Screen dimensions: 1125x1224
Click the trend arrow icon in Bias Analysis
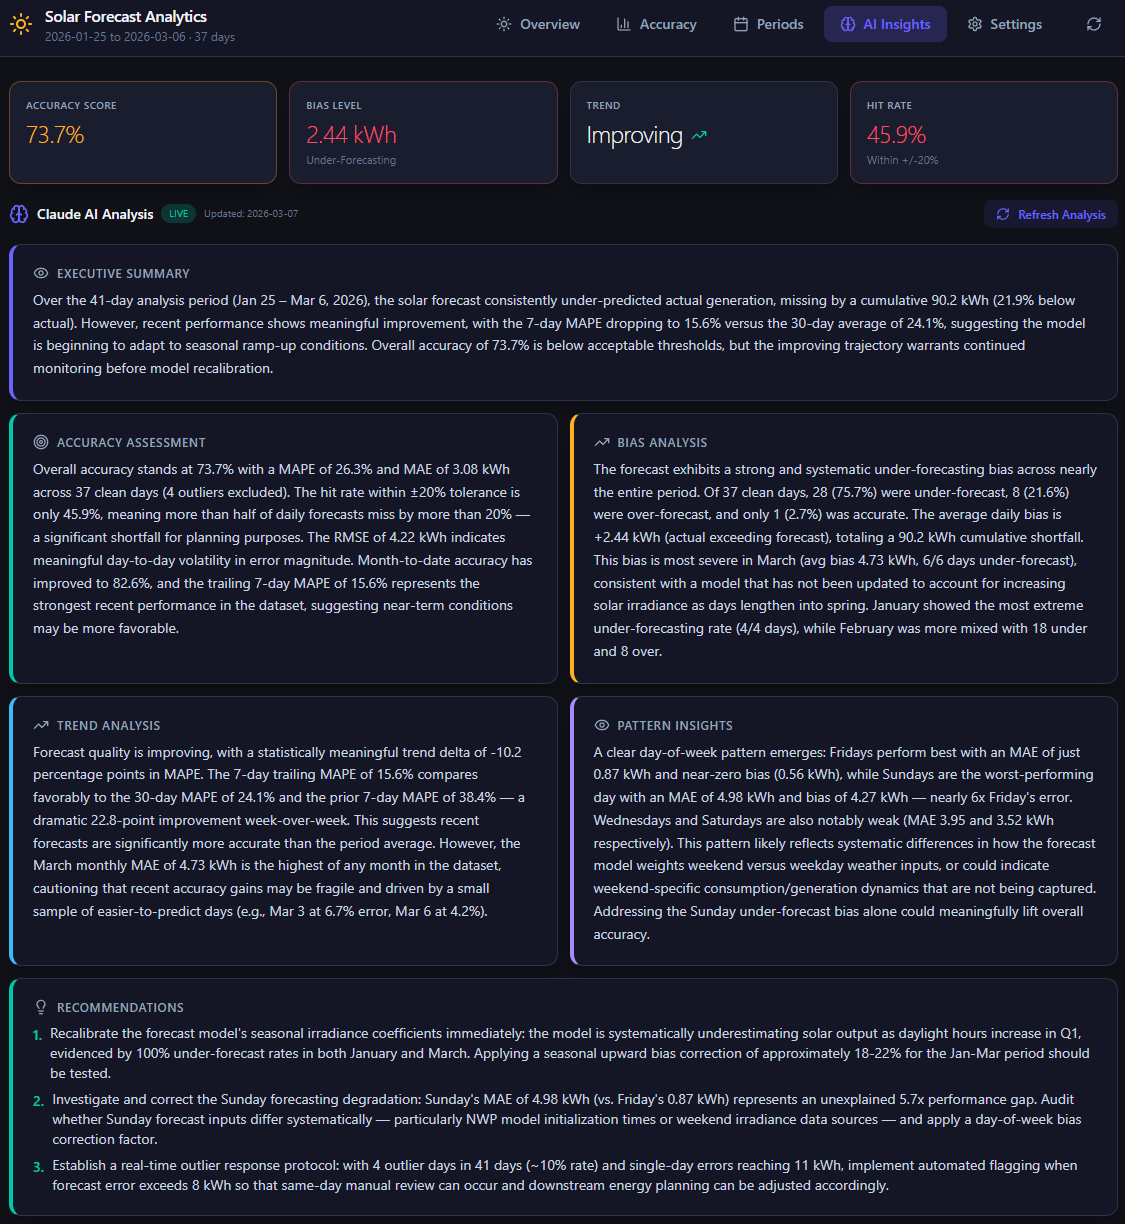pyautogui.click(x=602, y=442)
